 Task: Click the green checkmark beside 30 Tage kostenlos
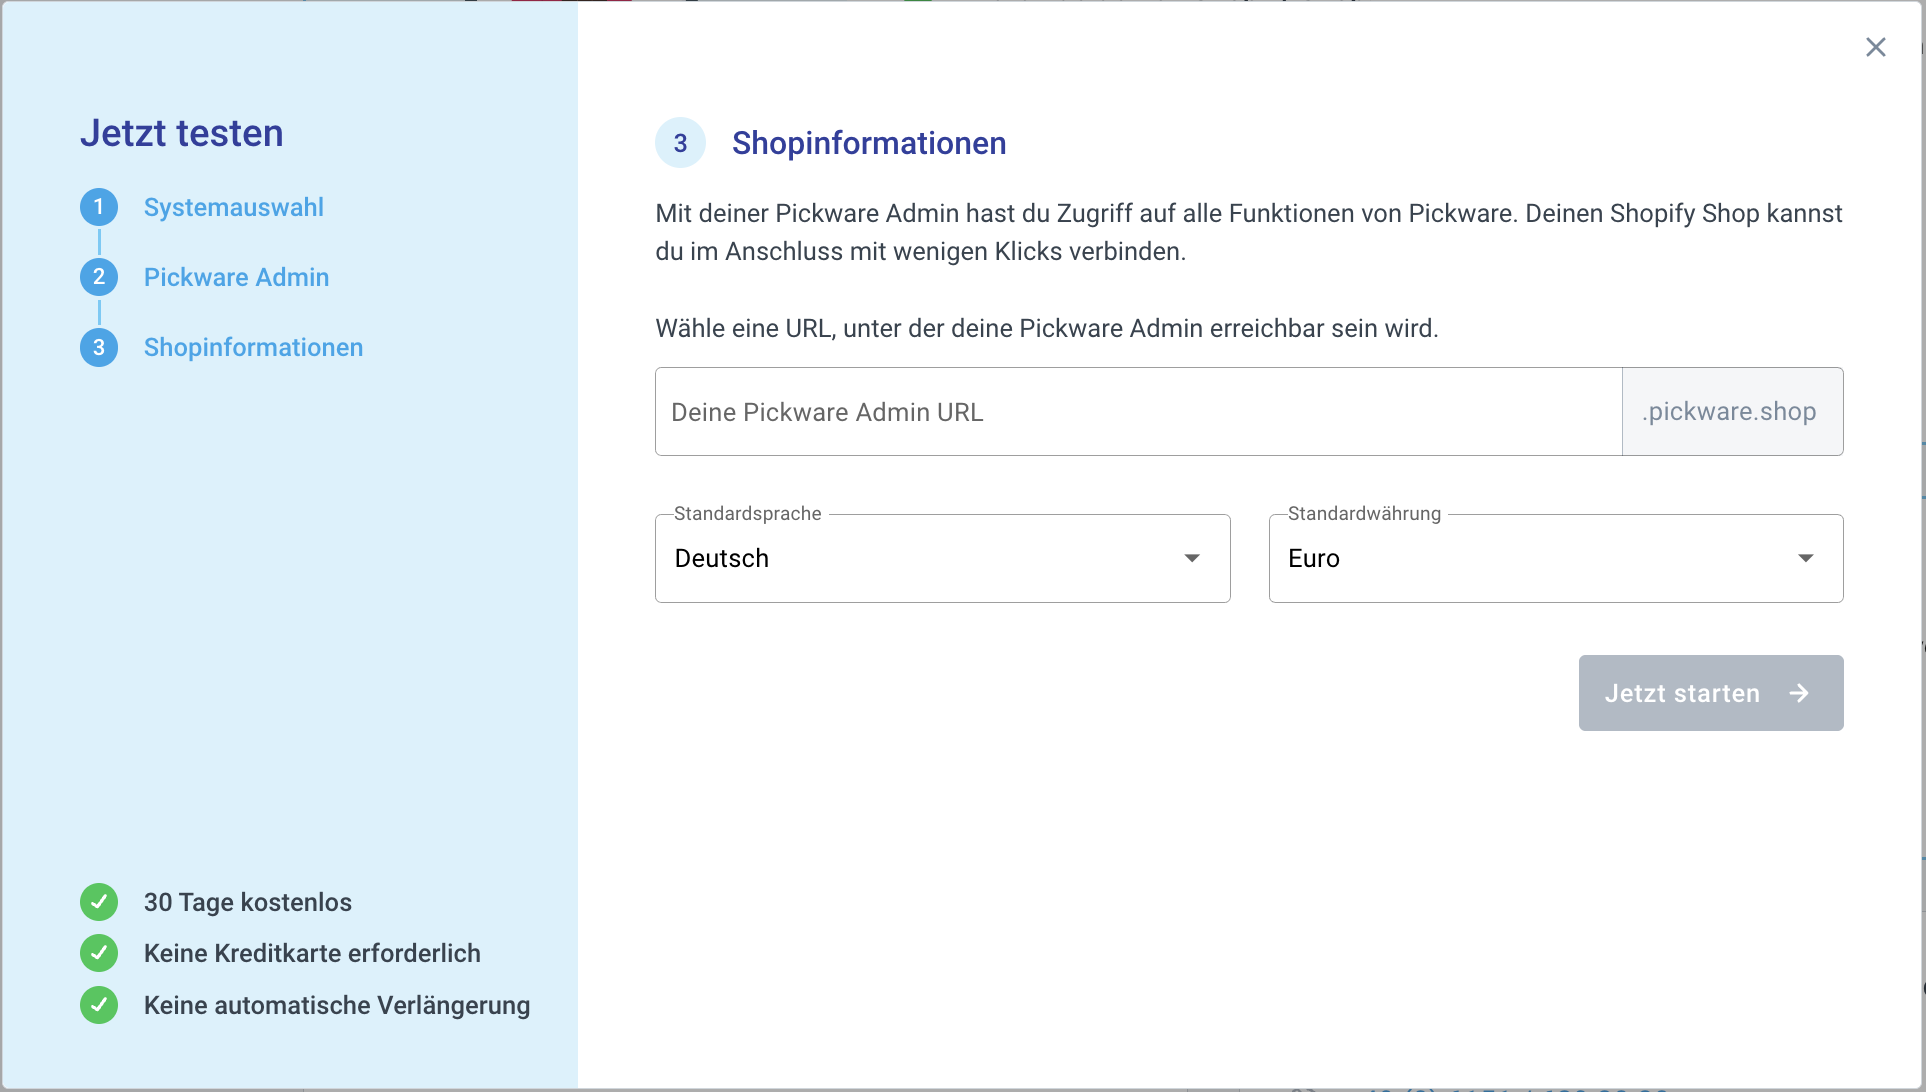click(98, 902)
